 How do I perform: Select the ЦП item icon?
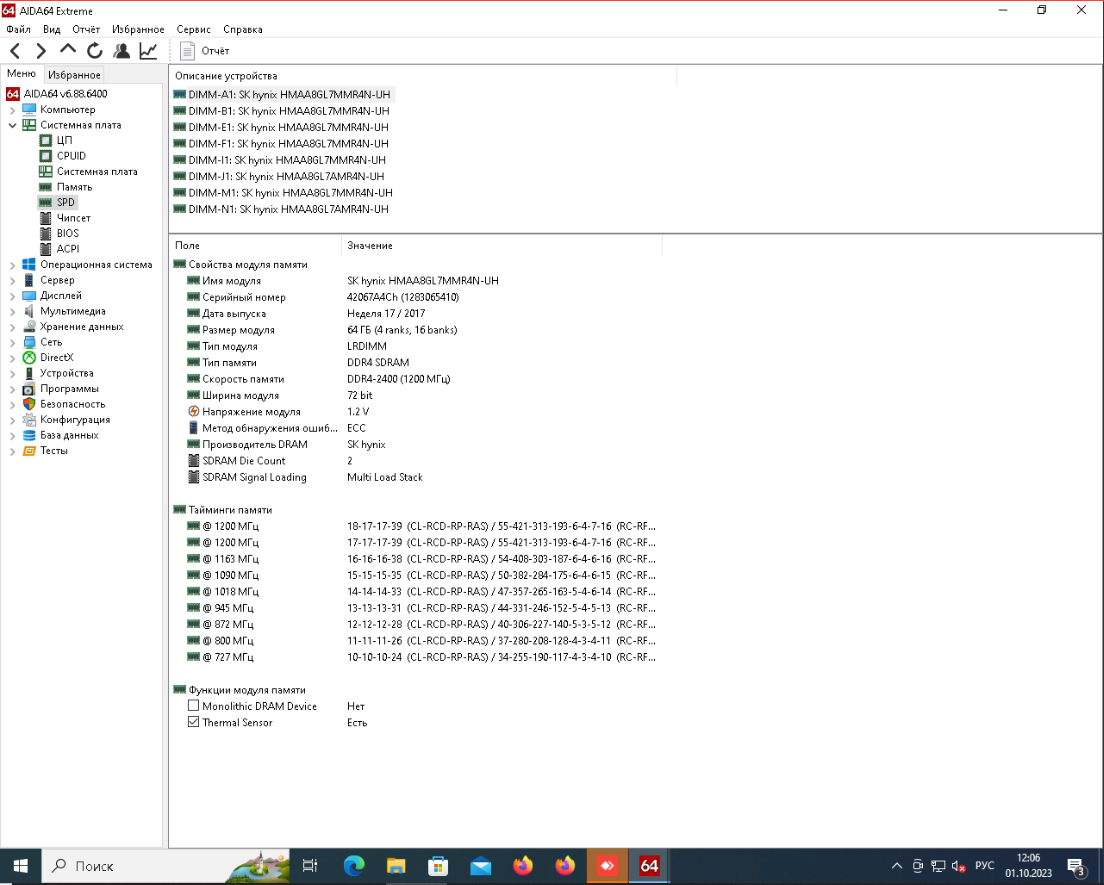point(46,140)
